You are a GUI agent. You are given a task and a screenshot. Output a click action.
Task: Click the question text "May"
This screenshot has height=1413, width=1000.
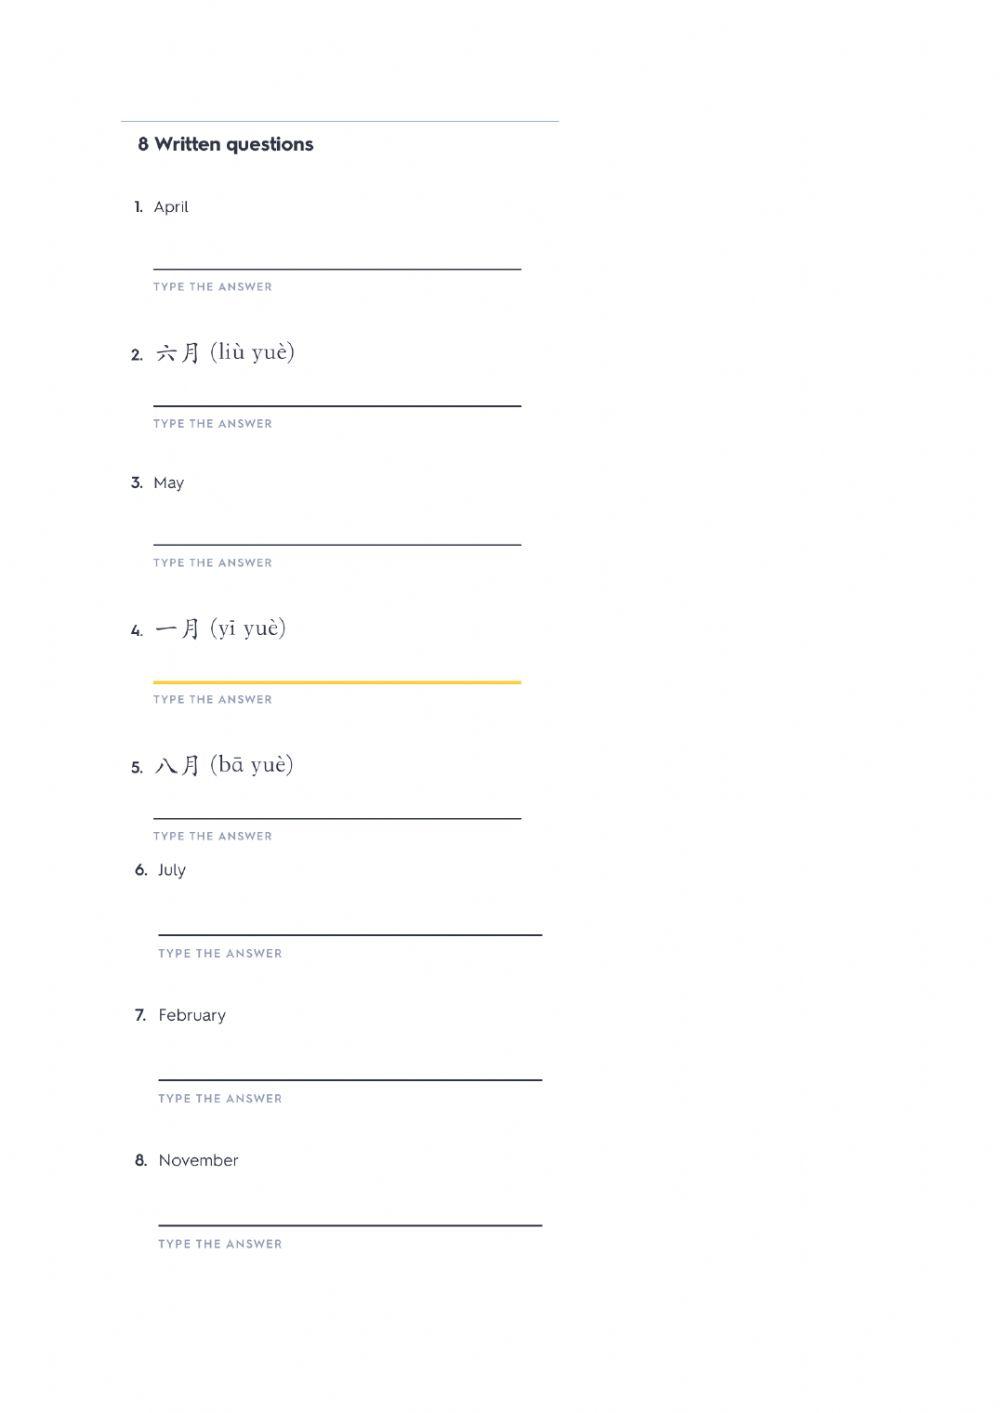tap(169, 483)
